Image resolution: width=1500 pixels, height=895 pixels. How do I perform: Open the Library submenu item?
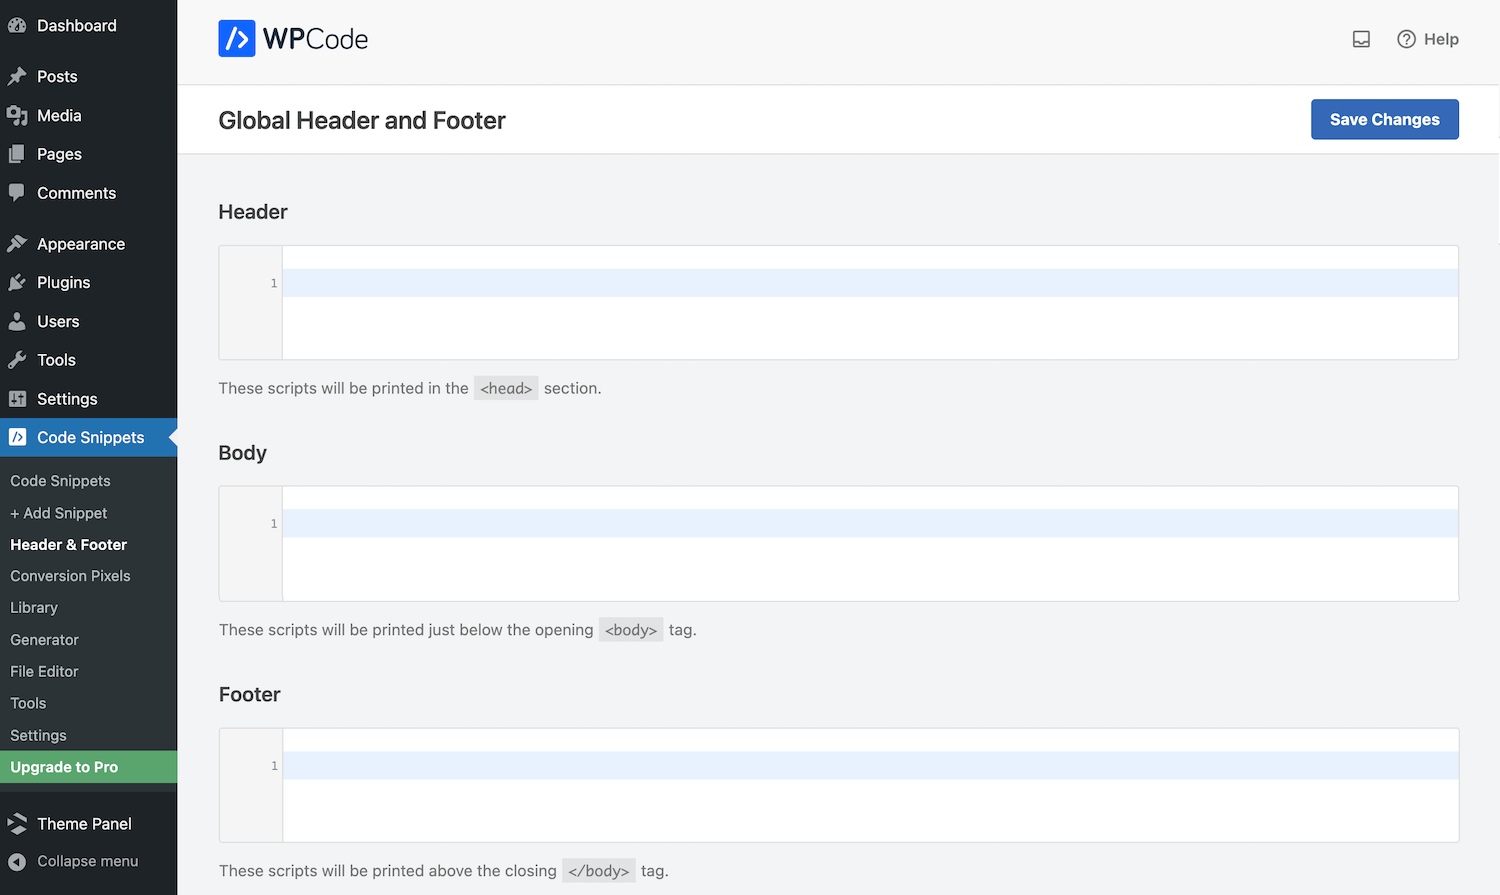[34, 608]
